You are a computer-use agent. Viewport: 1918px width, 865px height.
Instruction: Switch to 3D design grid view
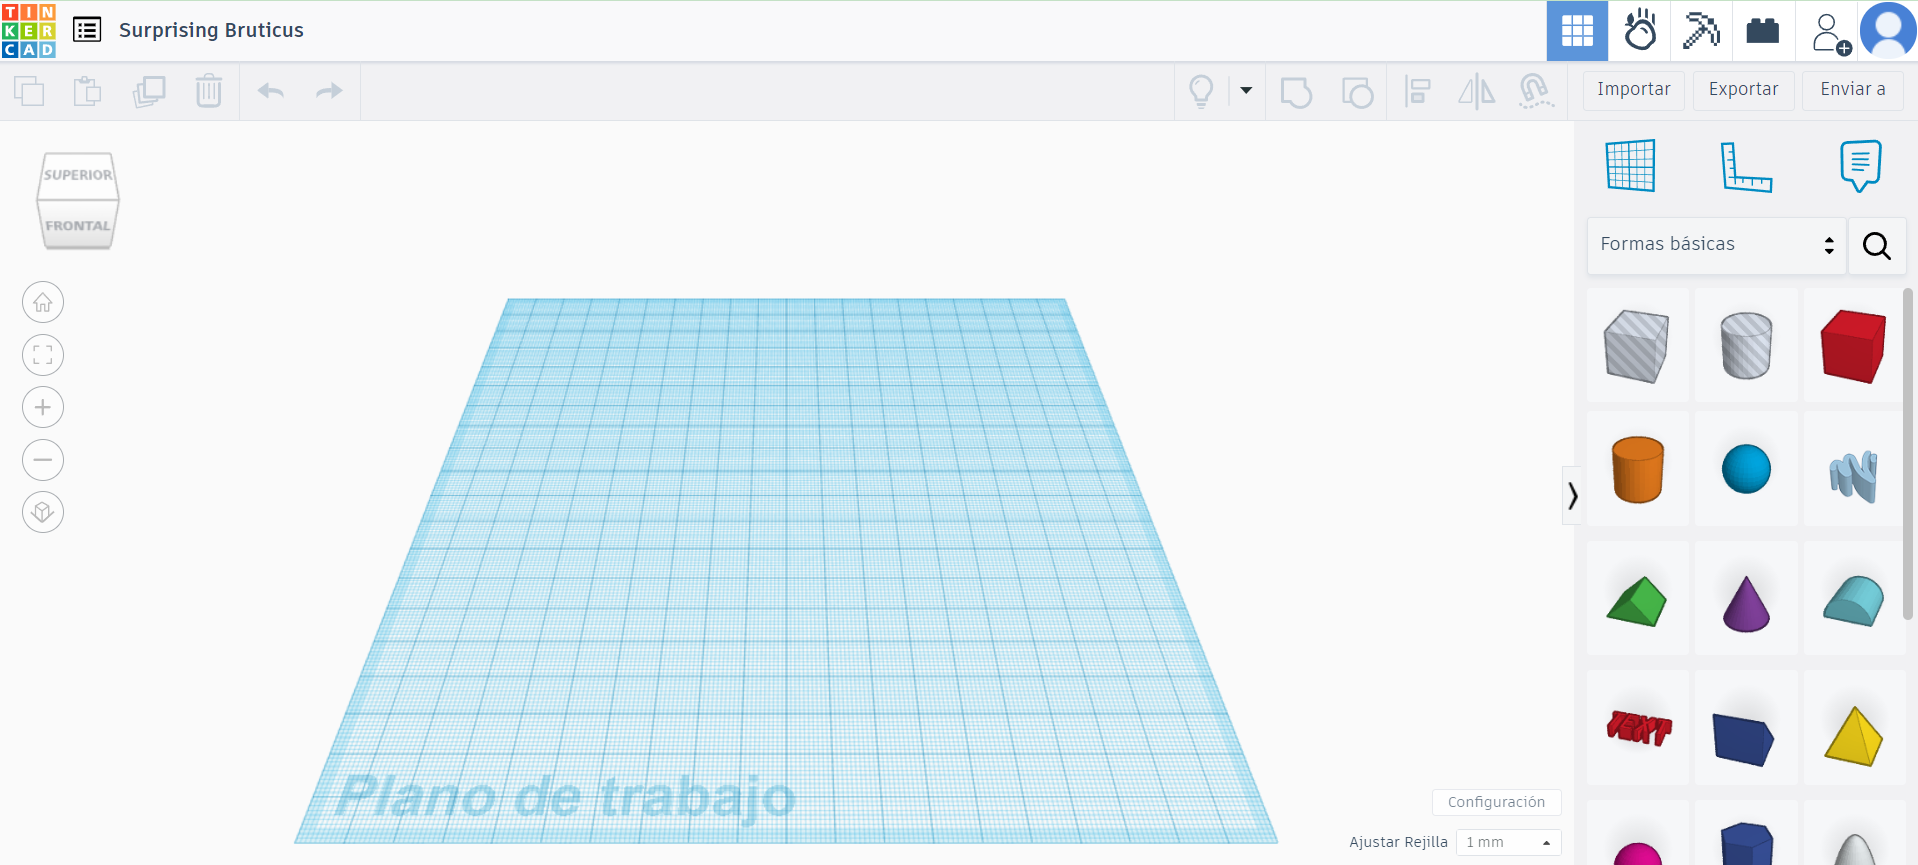pyautogui.click(x=1577, y=31)
